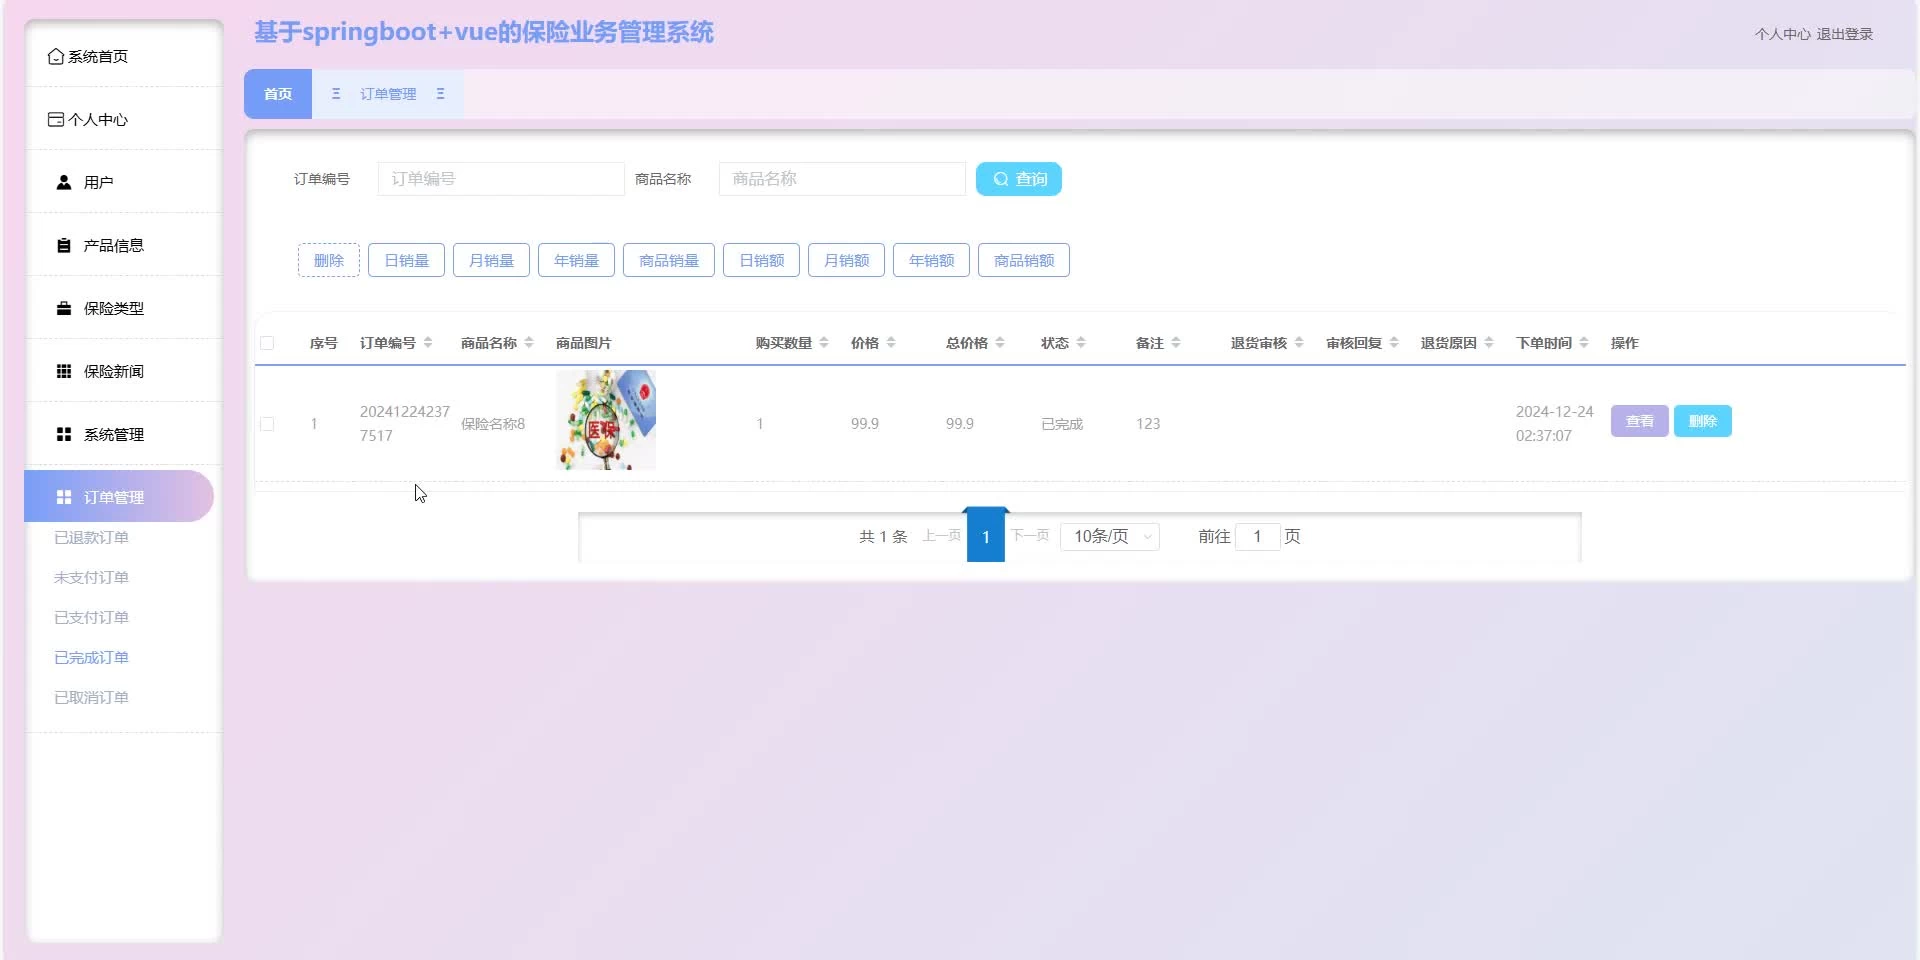This screenshot has height=960, width=1920.
Task: Click the grid icon beside 保险新闻
Action: click(64, 371)
